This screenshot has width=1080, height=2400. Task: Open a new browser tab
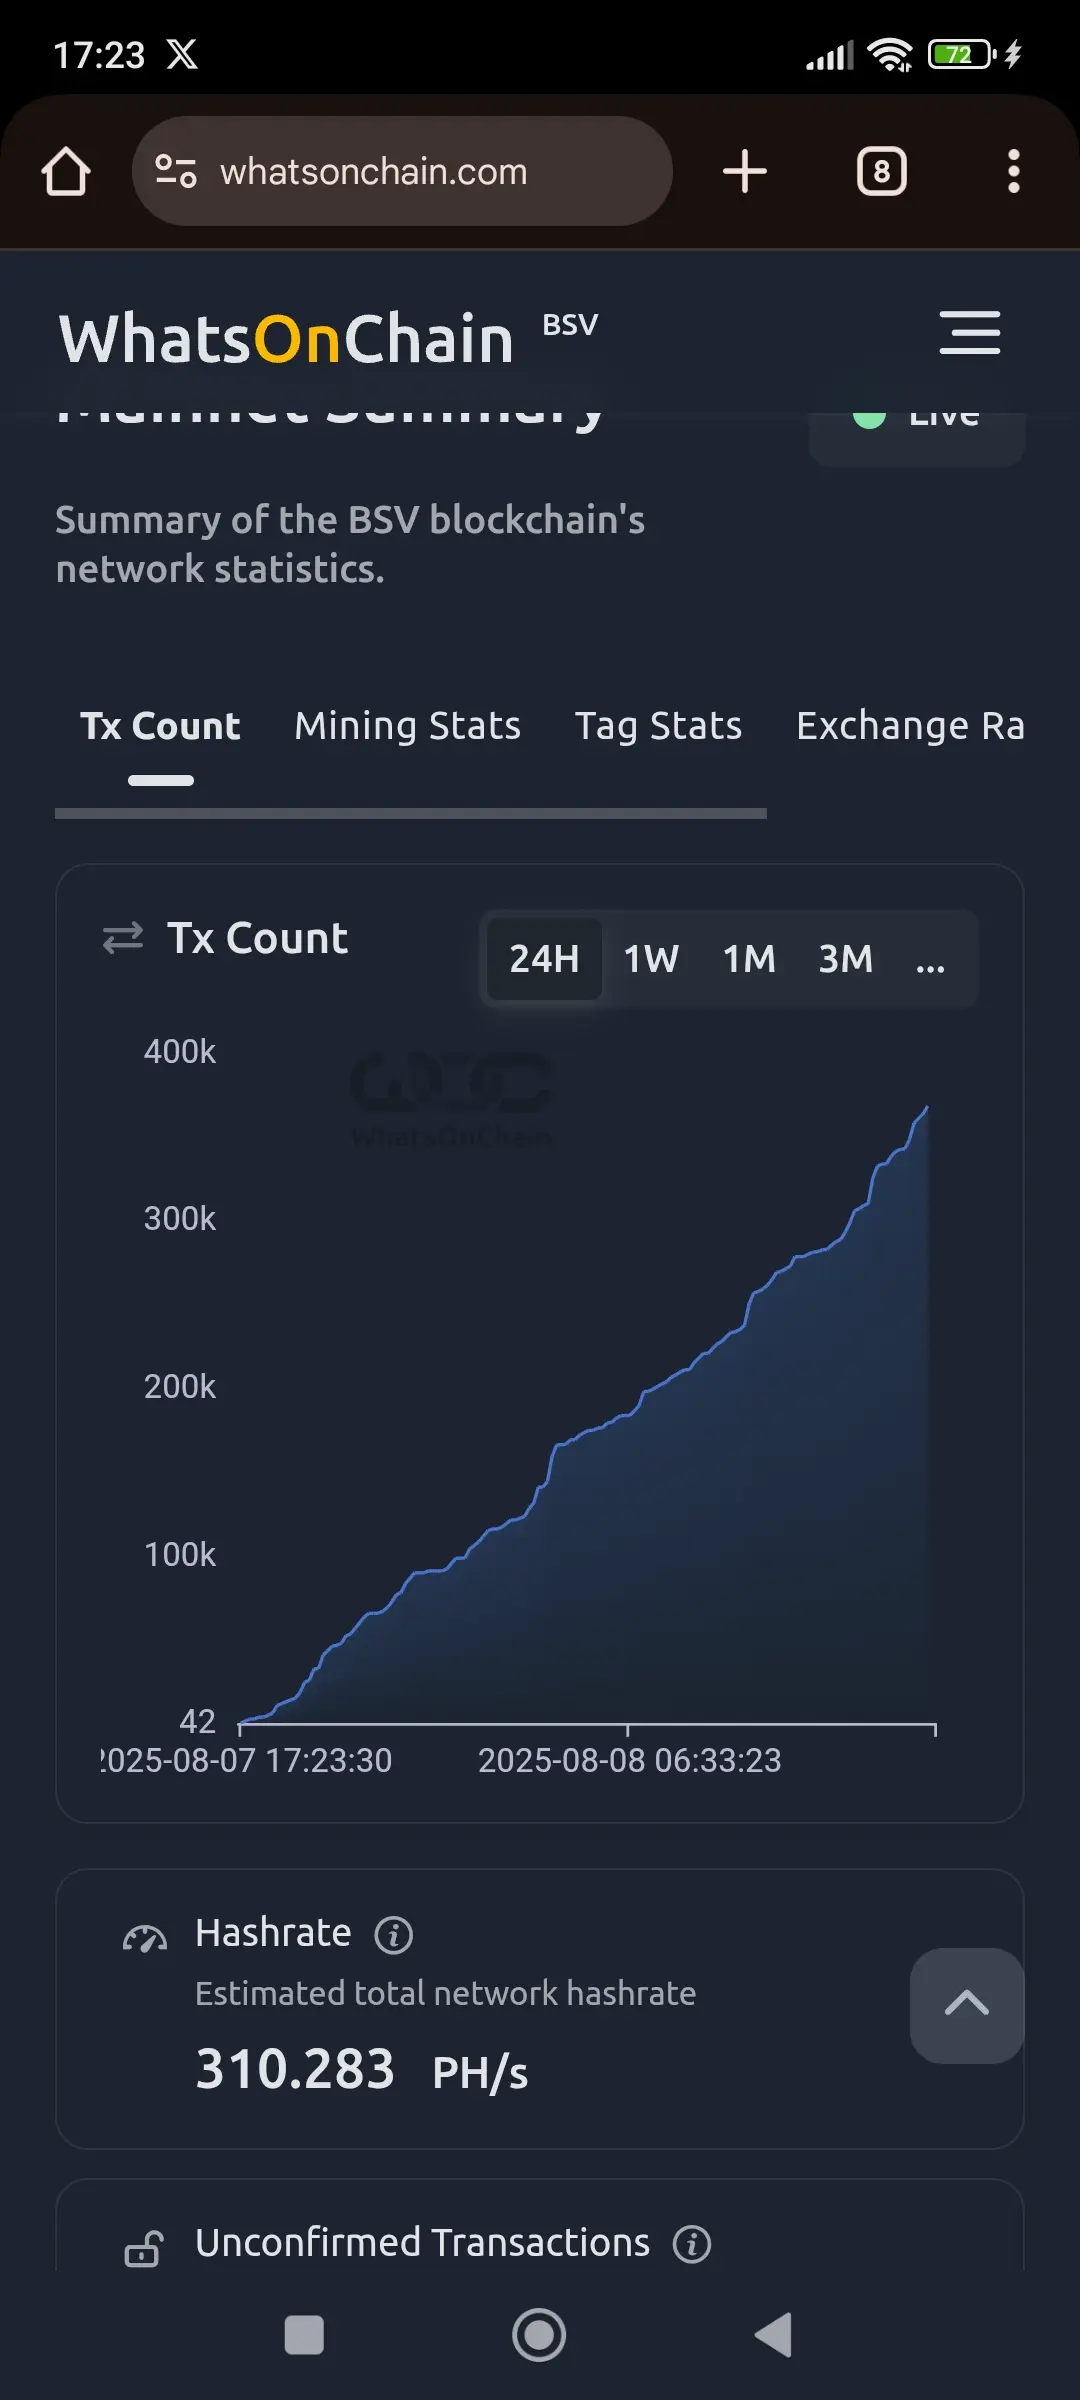click(745, 171)
